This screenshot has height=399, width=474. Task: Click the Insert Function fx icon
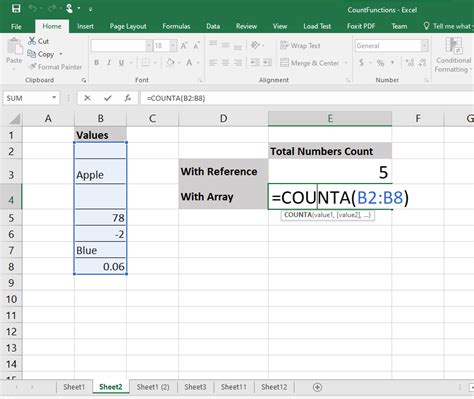click(128, 98)
